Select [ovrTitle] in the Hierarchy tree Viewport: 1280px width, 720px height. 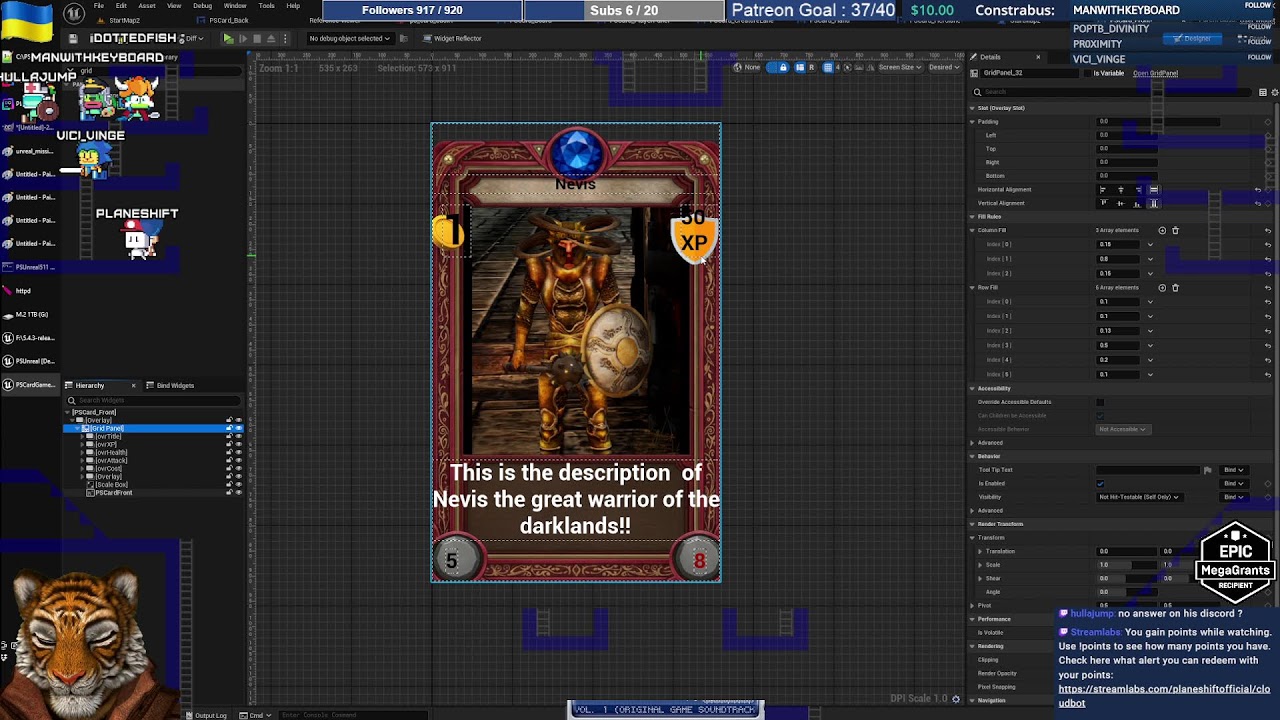tap(109, 436)
